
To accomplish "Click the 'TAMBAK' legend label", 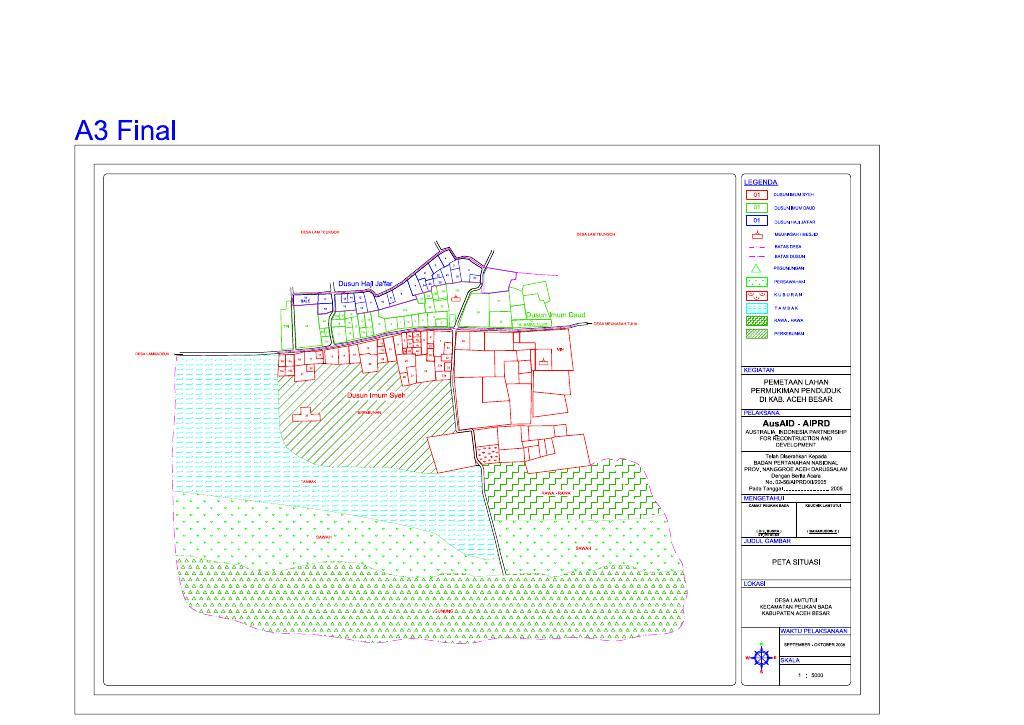I will coord(786,308).
